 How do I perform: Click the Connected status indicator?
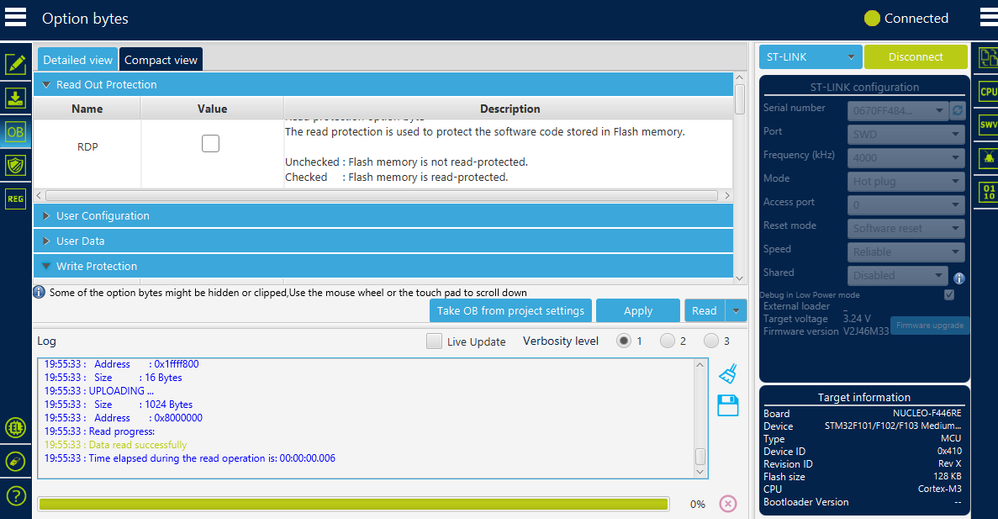tap(906, 18)
